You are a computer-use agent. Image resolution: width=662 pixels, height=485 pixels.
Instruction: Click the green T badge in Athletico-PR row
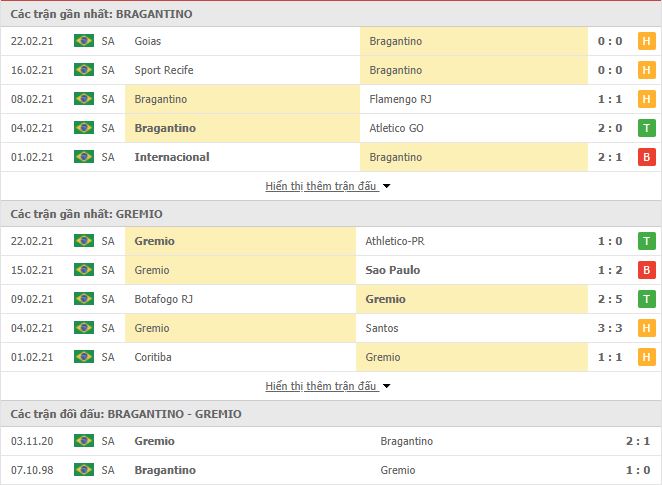(646, 241)
